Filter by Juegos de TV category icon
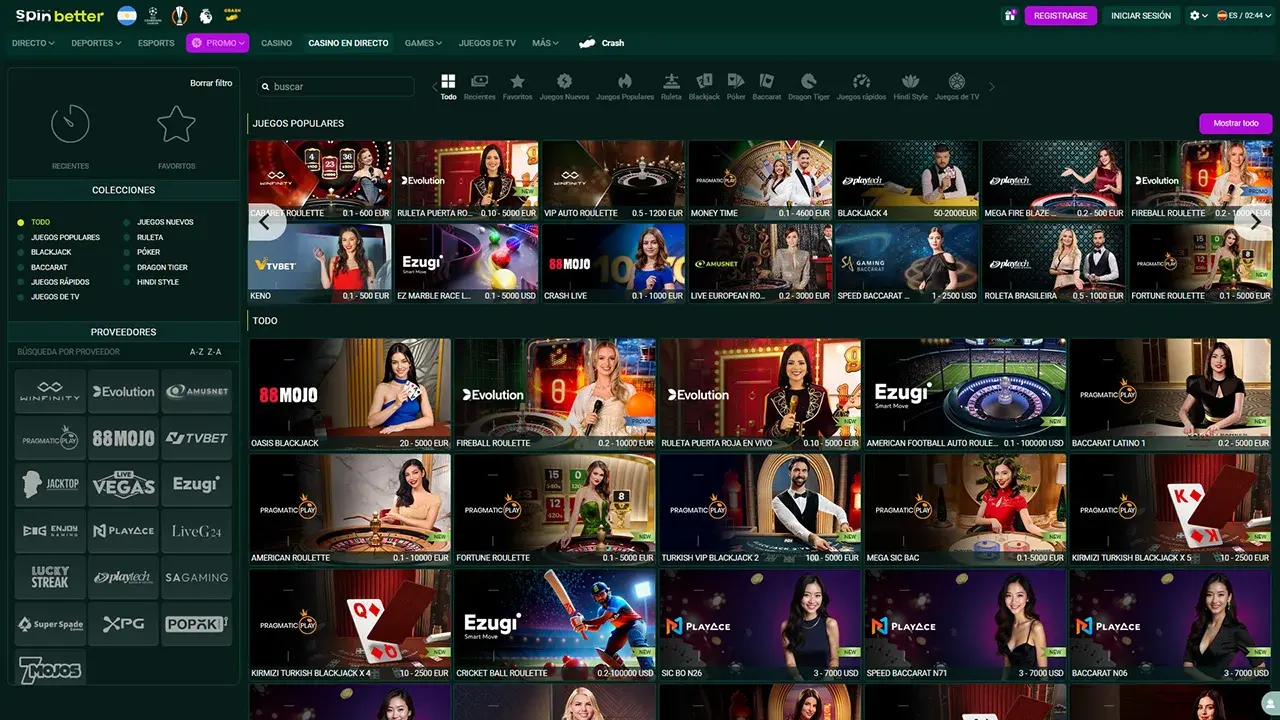 click(x=957, y=87)
